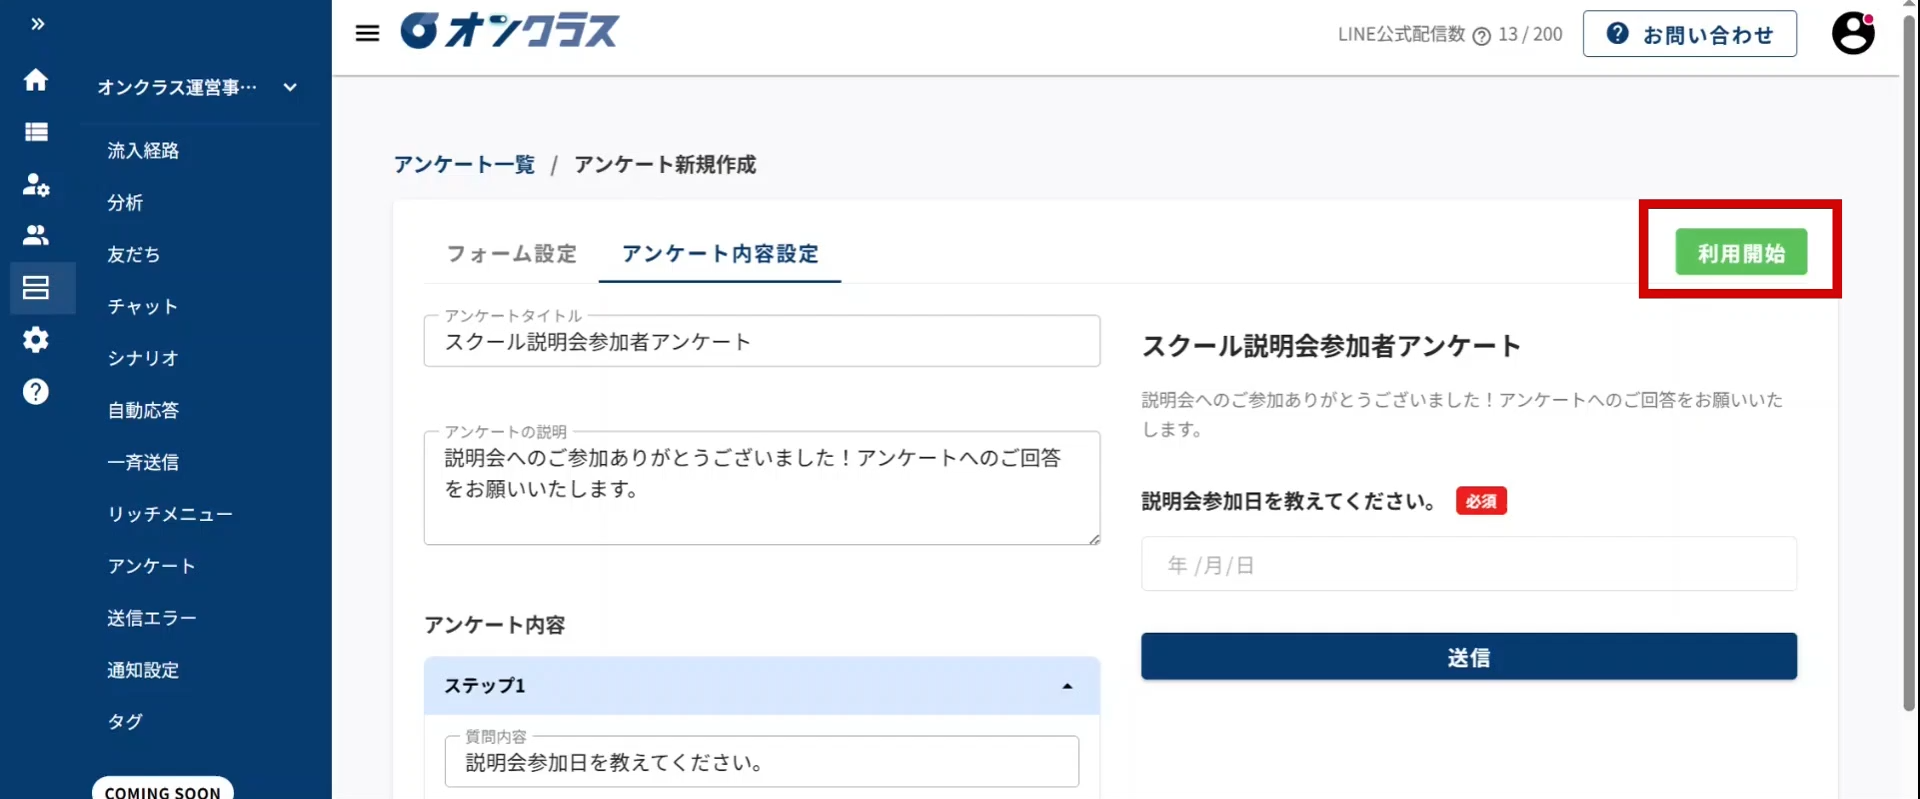Click the list view icon in sidebar

click(36, 132)
